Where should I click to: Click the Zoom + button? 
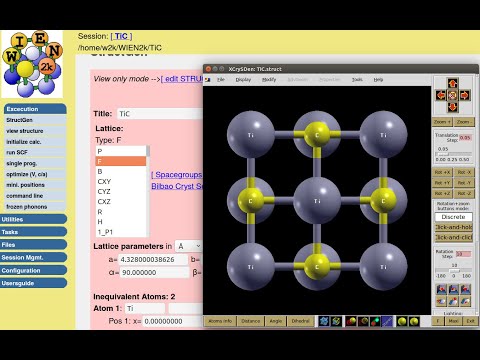442,122
